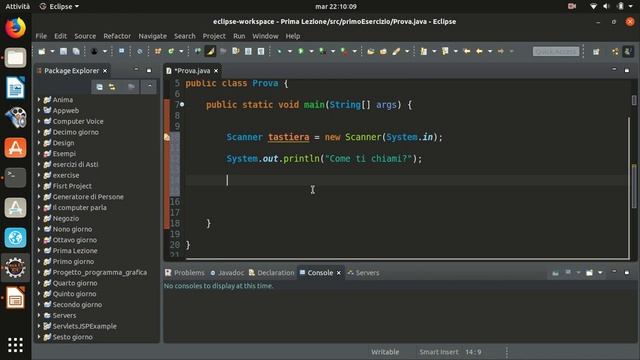This screenshot has width=640, height=360.
Task: Expand the Negozio project
Action: (x=39, y=218)
